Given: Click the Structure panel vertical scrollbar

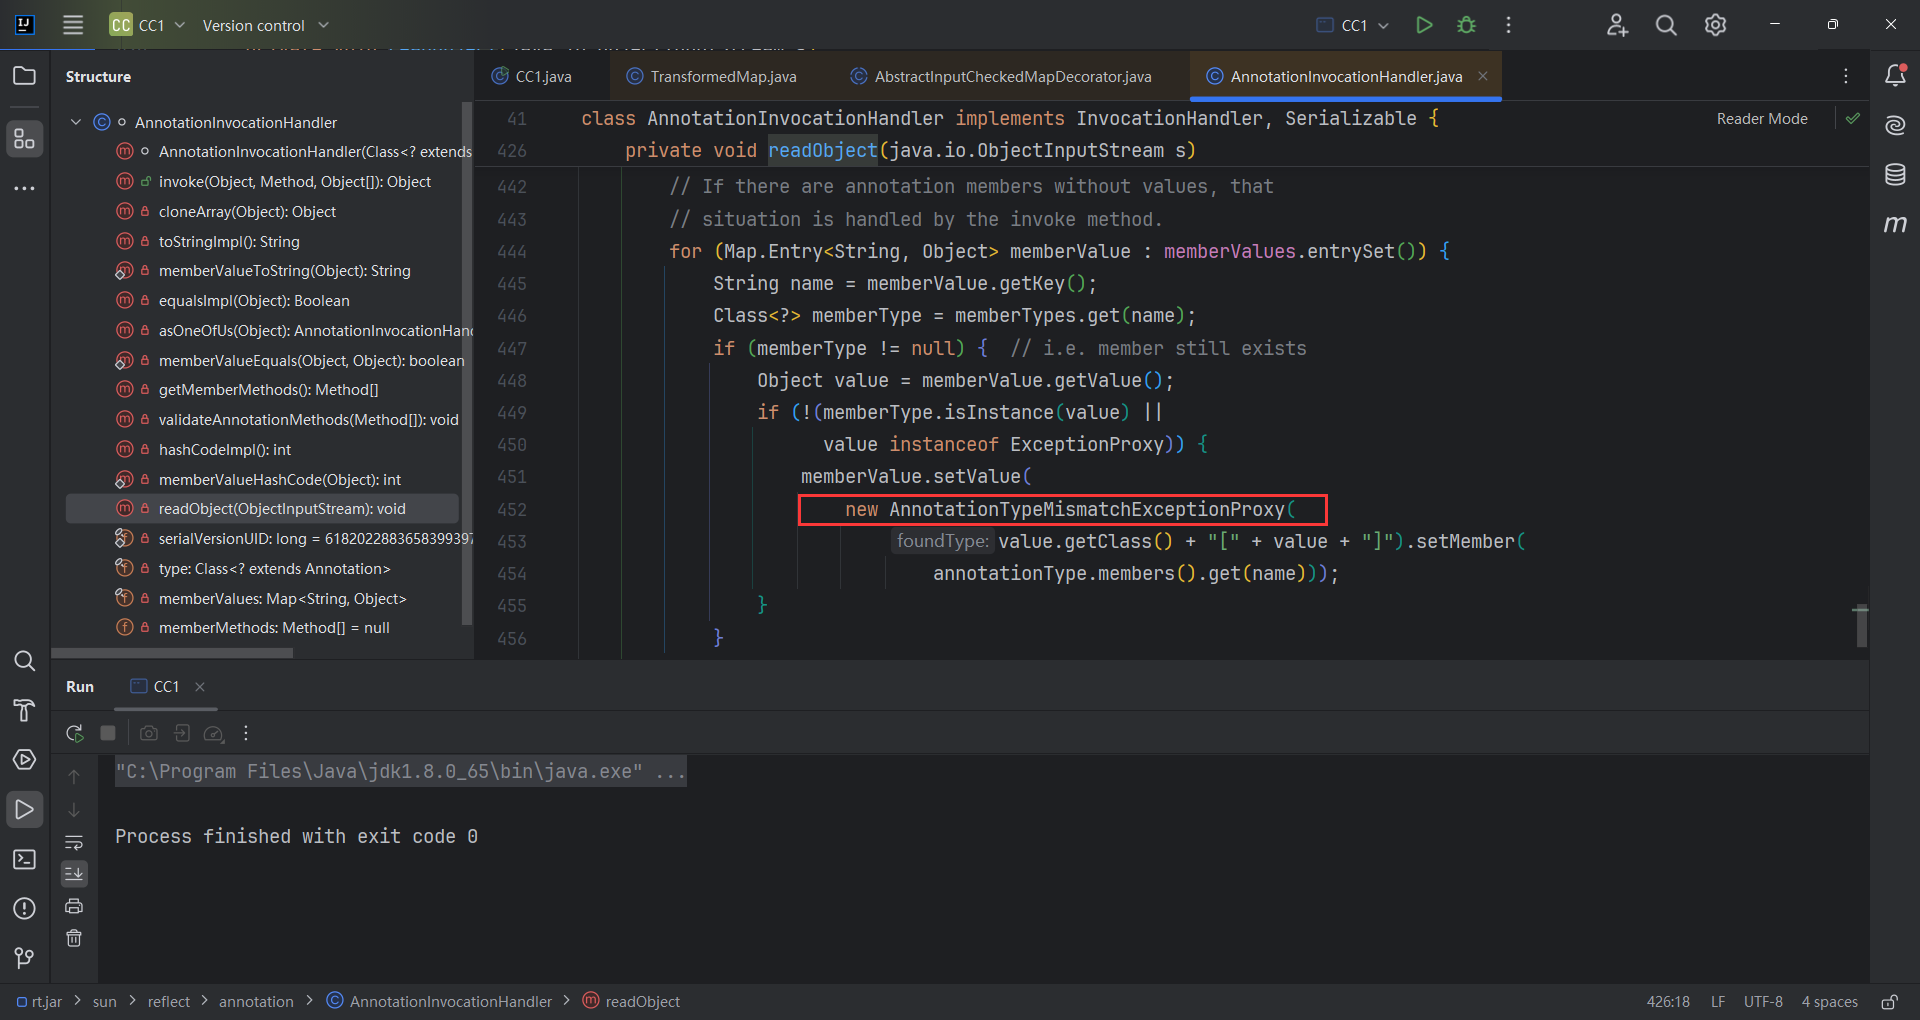Looking at the screenshot, I should [466, 364].
